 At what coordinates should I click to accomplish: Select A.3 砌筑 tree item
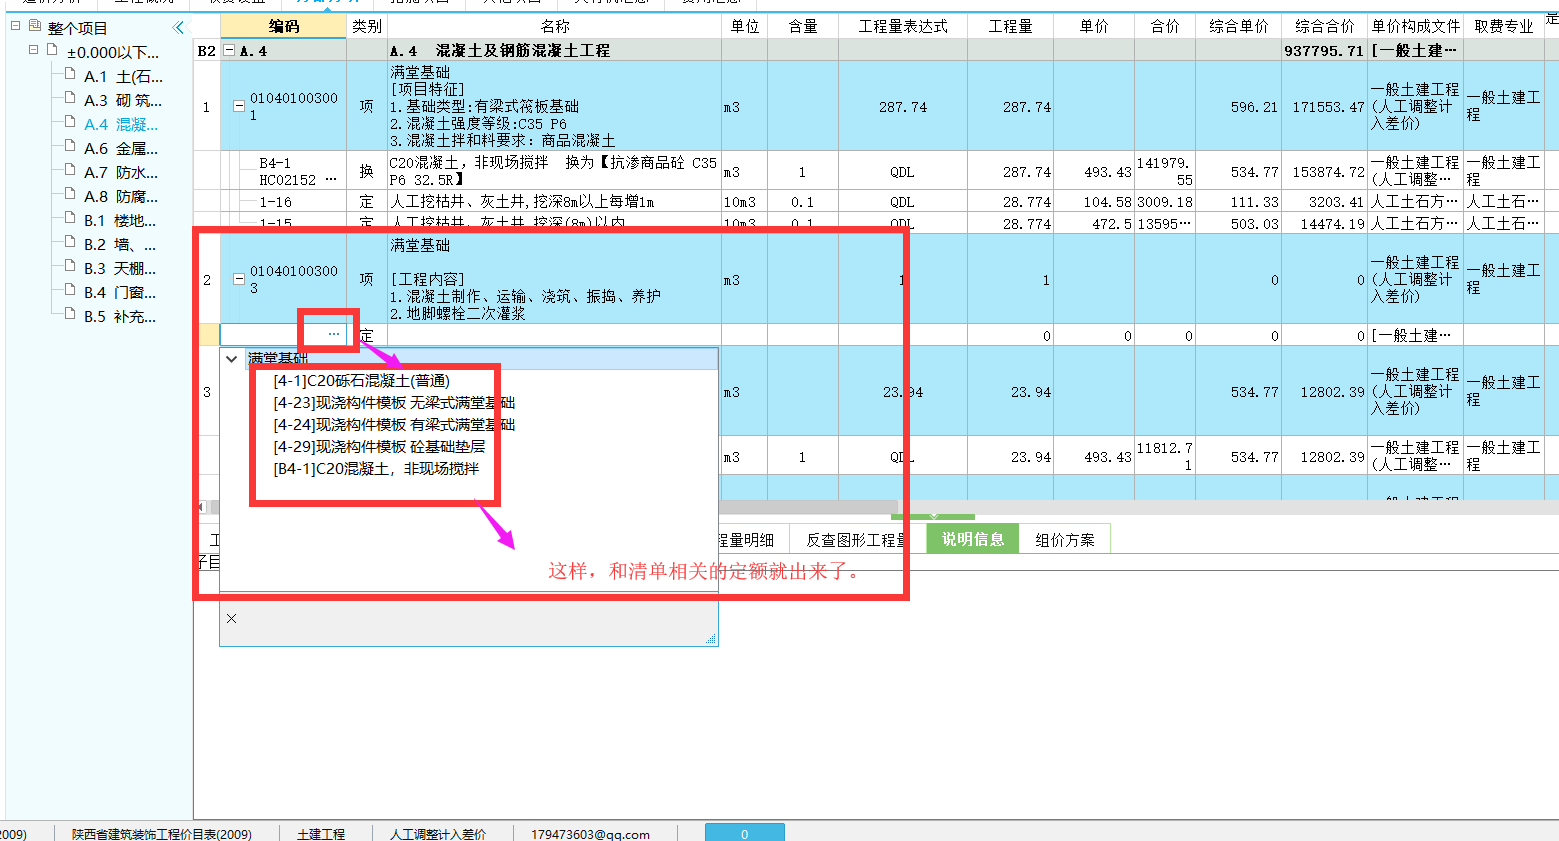coord(123,100)
